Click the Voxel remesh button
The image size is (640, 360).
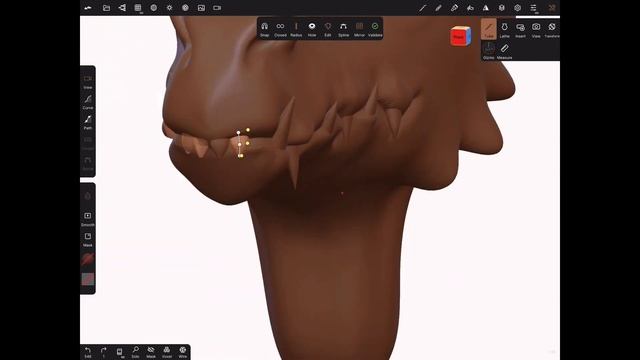tap(167, 352)
